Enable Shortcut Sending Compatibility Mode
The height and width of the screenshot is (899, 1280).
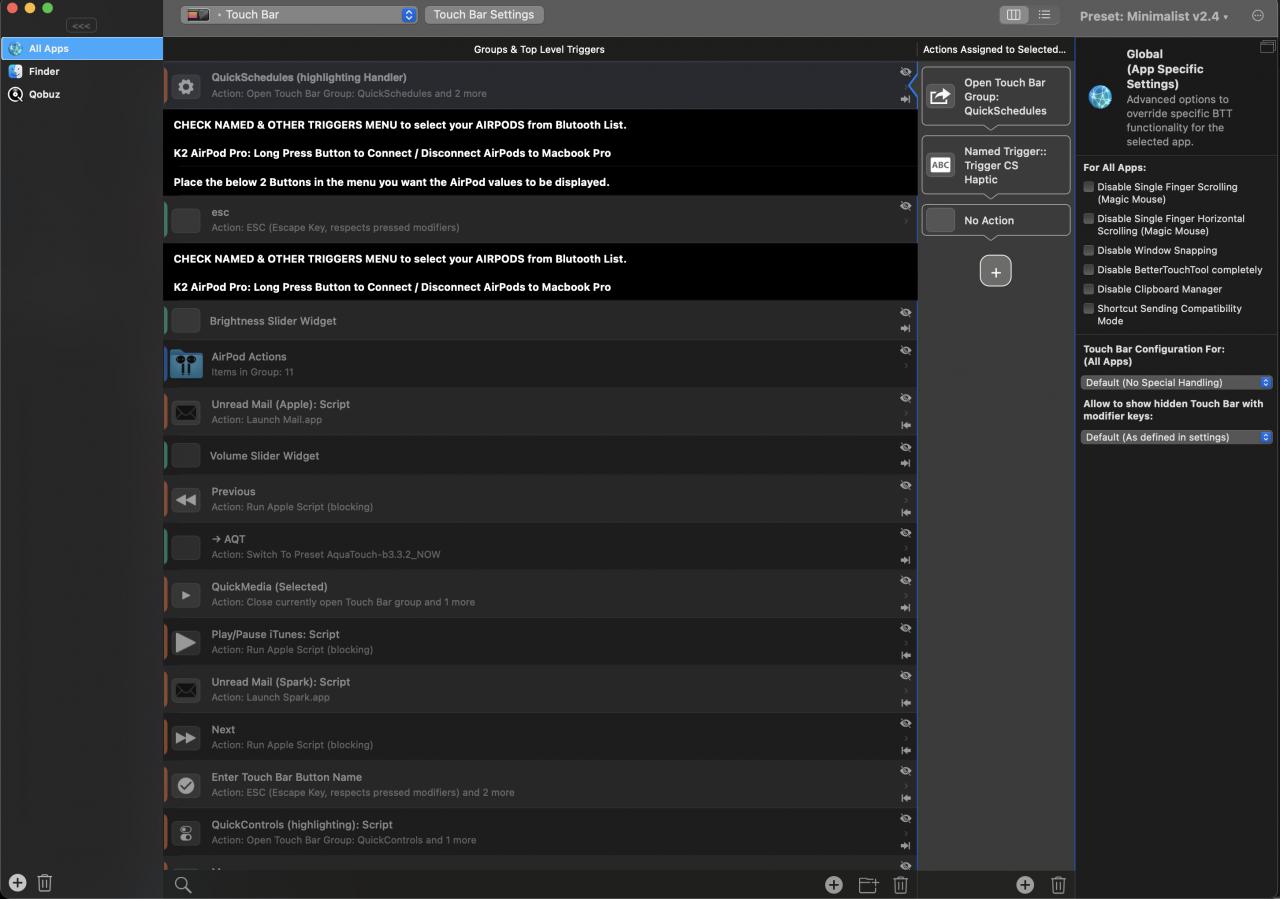tap(1089, 308)
